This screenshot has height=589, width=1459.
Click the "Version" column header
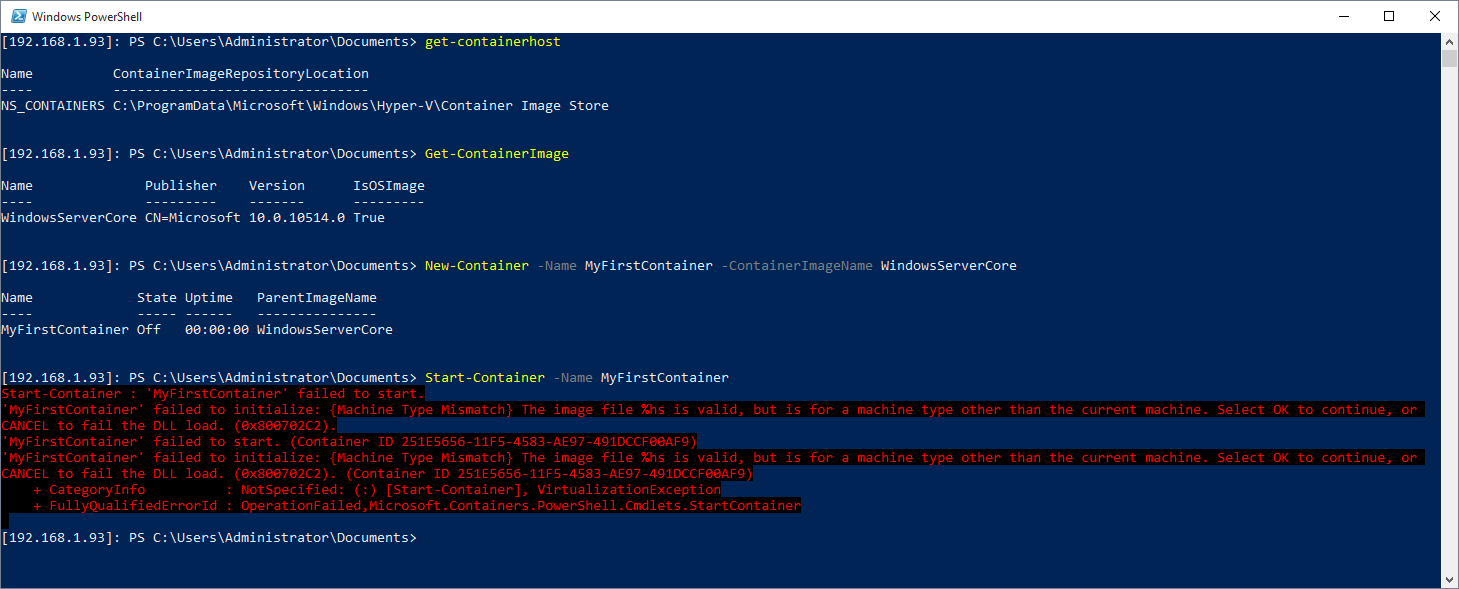[x=277, y=186]
